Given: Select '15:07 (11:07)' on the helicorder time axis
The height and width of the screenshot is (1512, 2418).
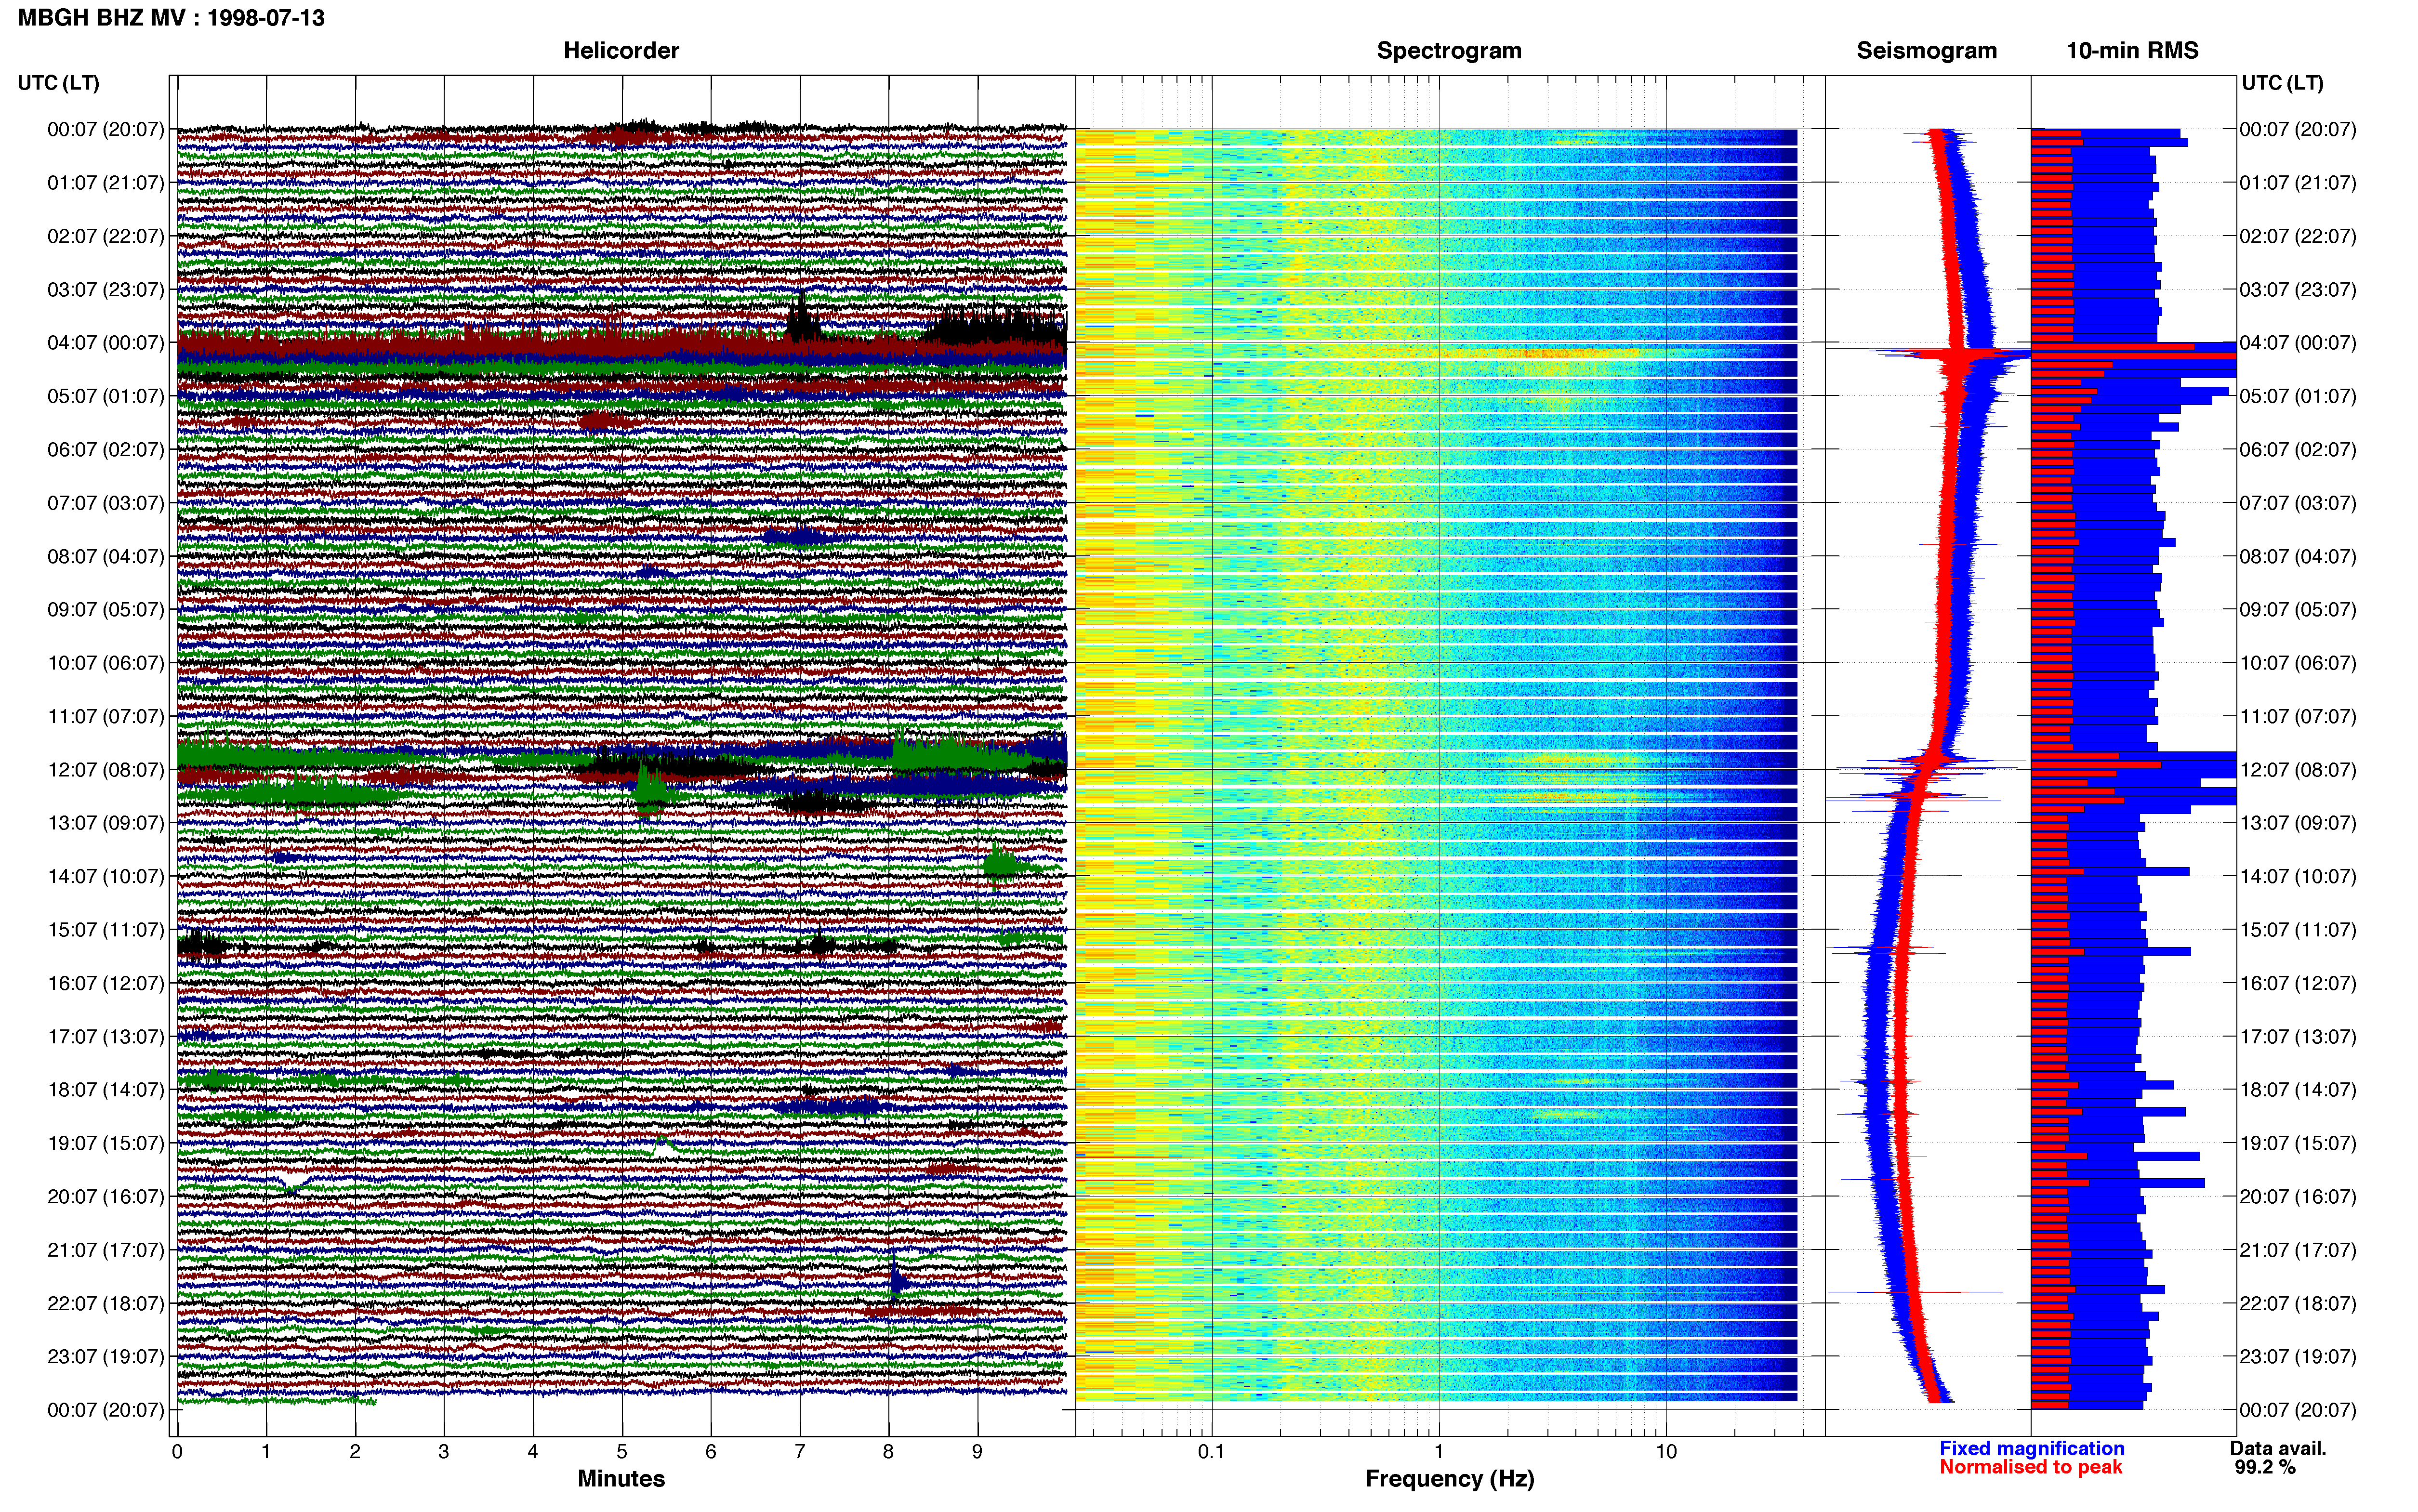Looking at the screenshot, I should (x=106, y=930).
